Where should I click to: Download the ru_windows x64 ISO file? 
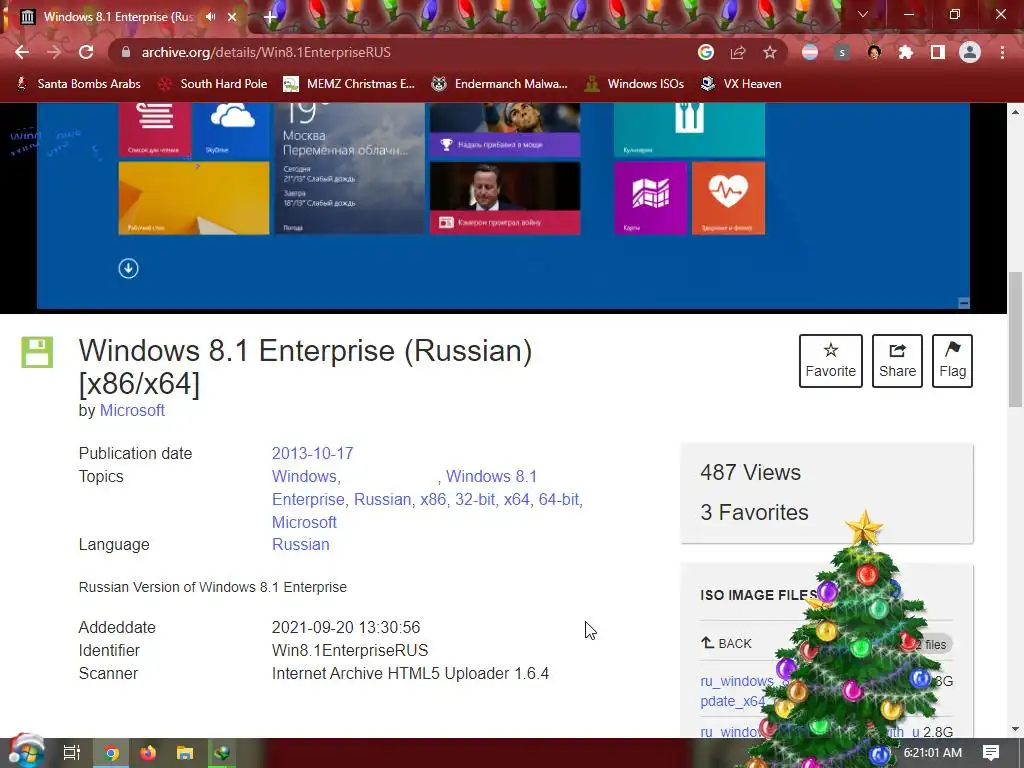(737, 691)
